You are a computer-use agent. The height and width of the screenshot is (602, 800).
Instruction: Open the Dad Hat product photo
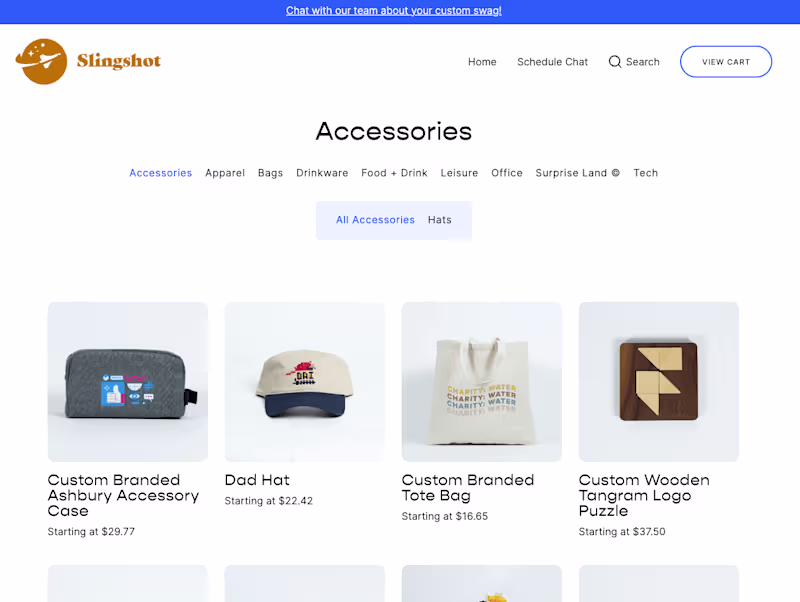pyautogui.click(x=305, y=382)
